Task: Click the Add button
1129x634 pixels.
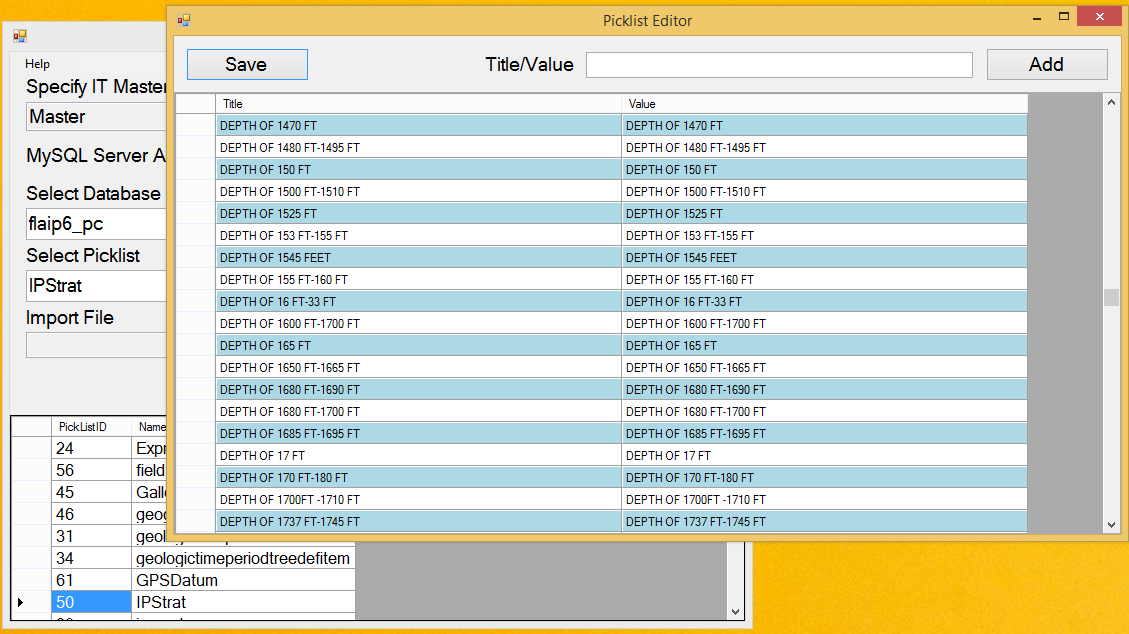Action: pyautogui.click(x=1046, y=65)
